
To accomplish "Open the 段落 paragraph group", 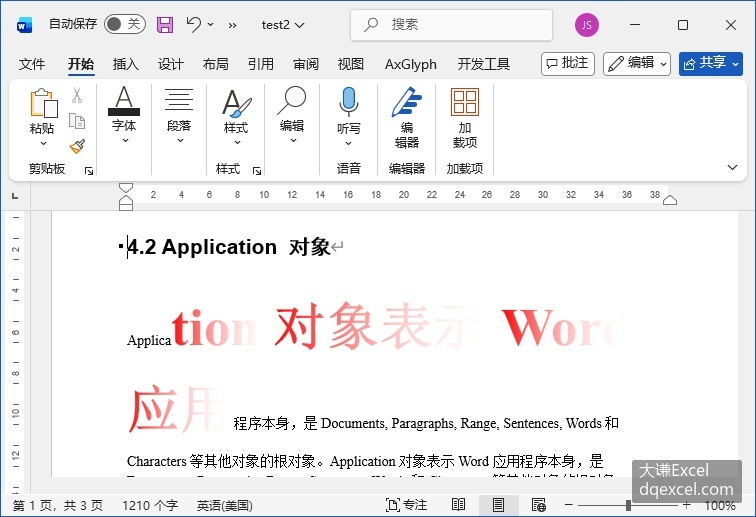I will click(x=179, y=115).
